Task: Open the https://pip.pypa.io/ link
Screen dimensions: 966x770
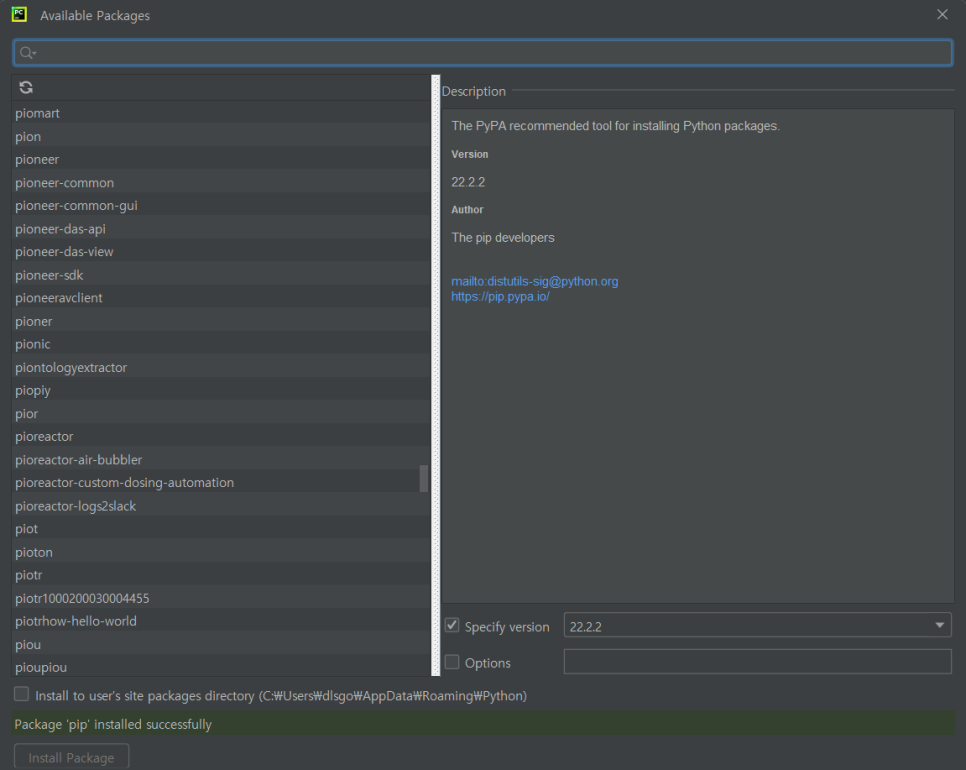Action: [x=500, y=297]
